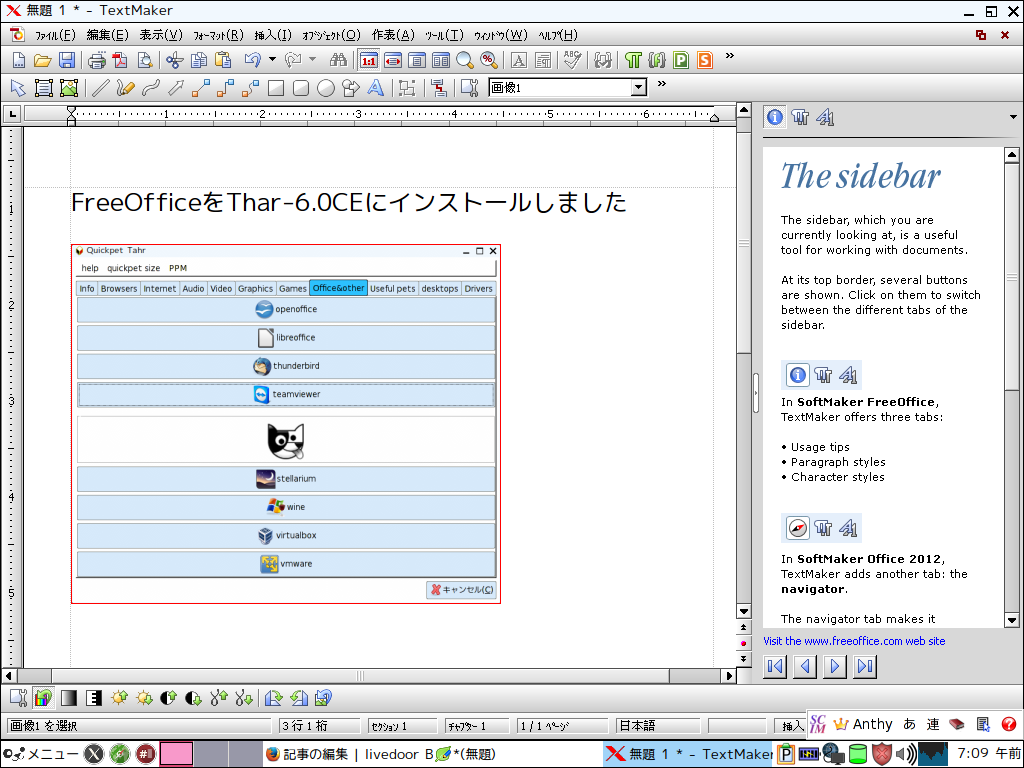Open the ファイル(F) menu
Image resolution: width=1024 pixels, height=768 pixels.
coord(55,35)
